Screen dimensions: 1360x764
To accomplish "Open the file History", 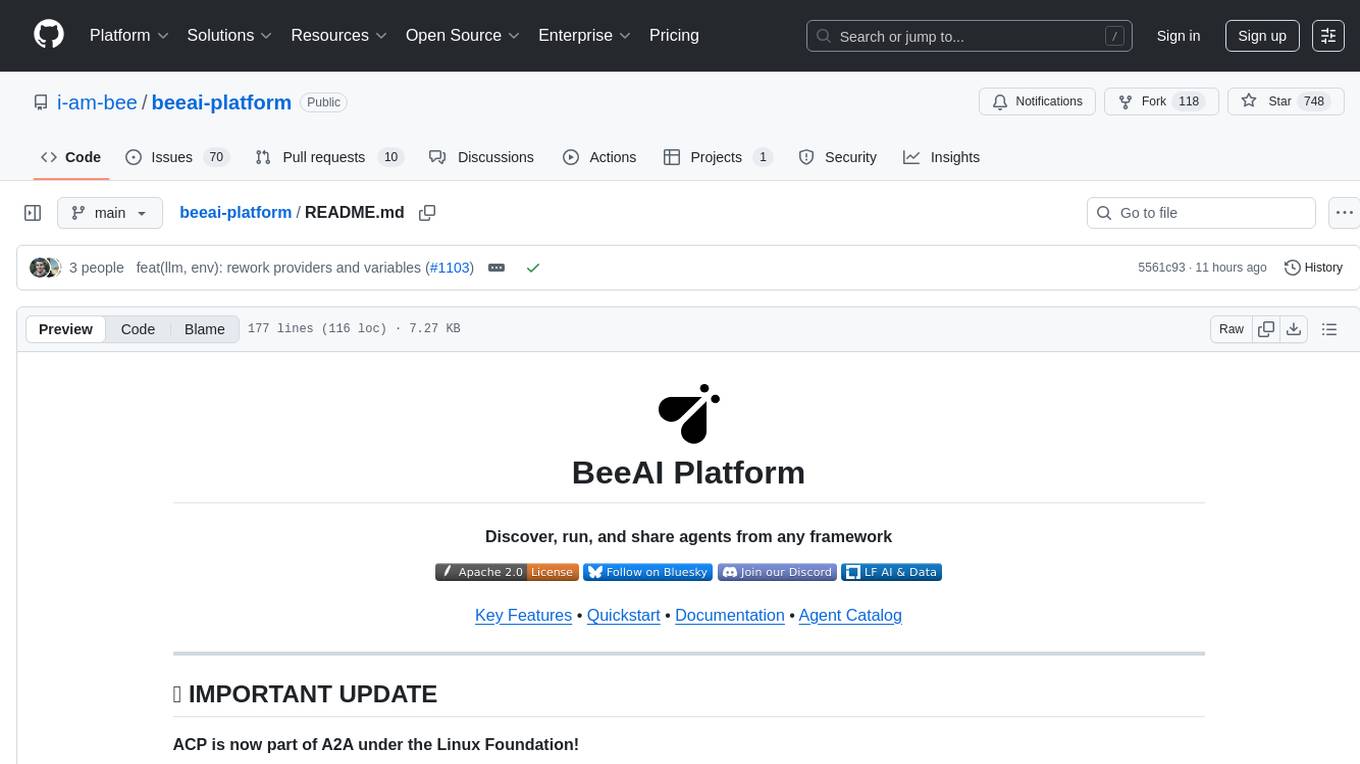I will pos(1313,268).
